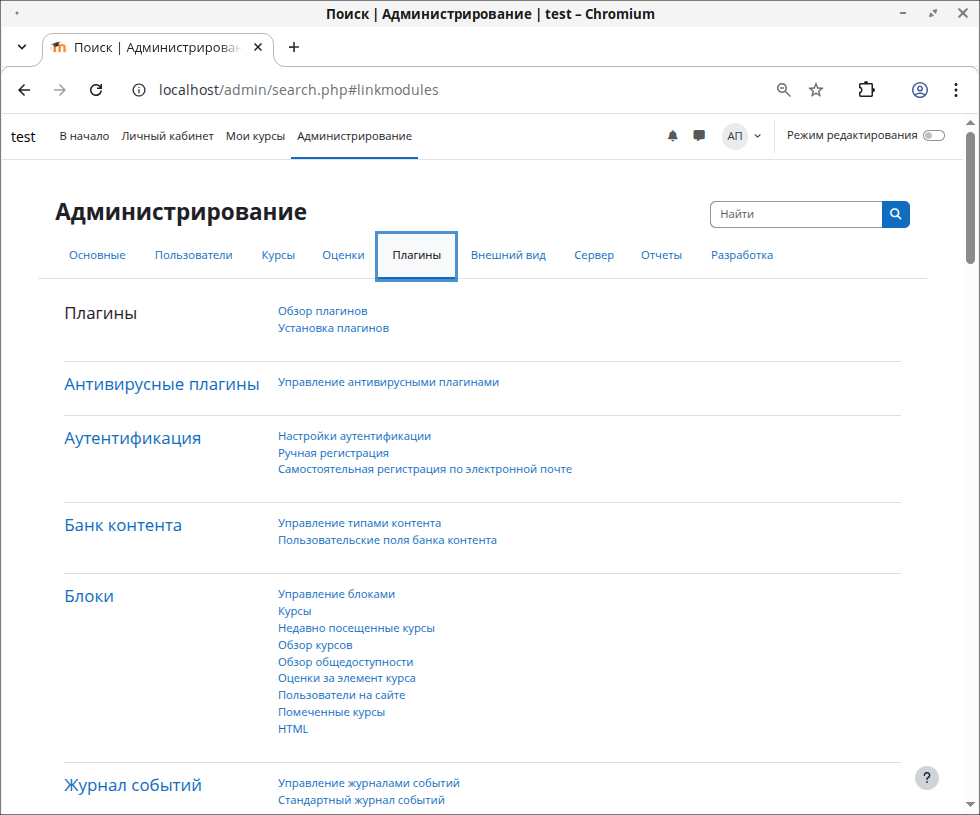This screenshot has width=980, height=815.
Task: Click the notifications bell icon
Action: (x=673, y=136)
